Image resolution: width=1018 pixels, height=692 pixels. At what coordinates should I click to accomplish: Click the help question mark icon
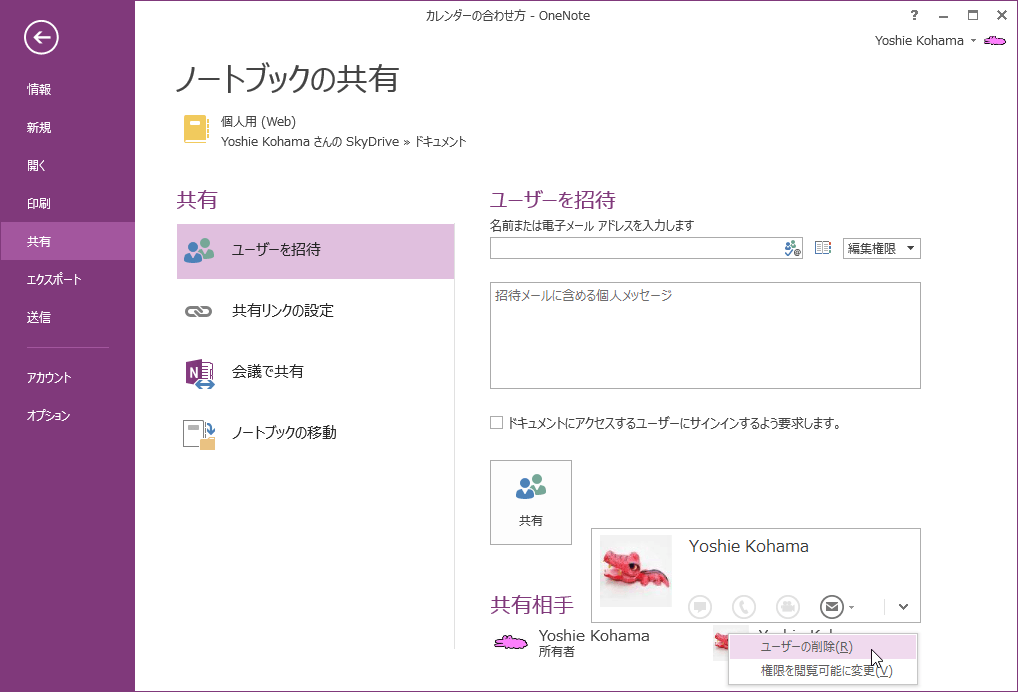point(914,16)
